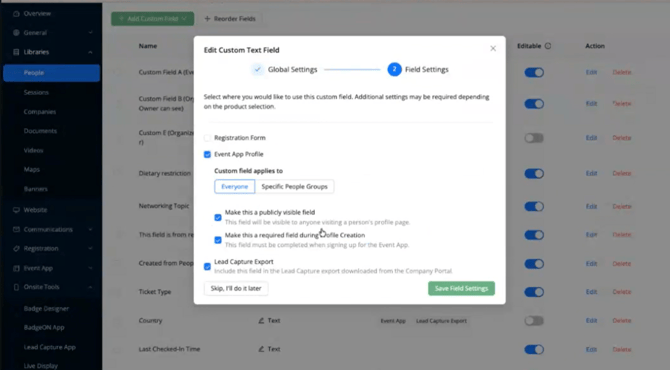Screen dimensions: 670x370
Task: Click Skip, I'll do it later
Action: pos(236,288)
